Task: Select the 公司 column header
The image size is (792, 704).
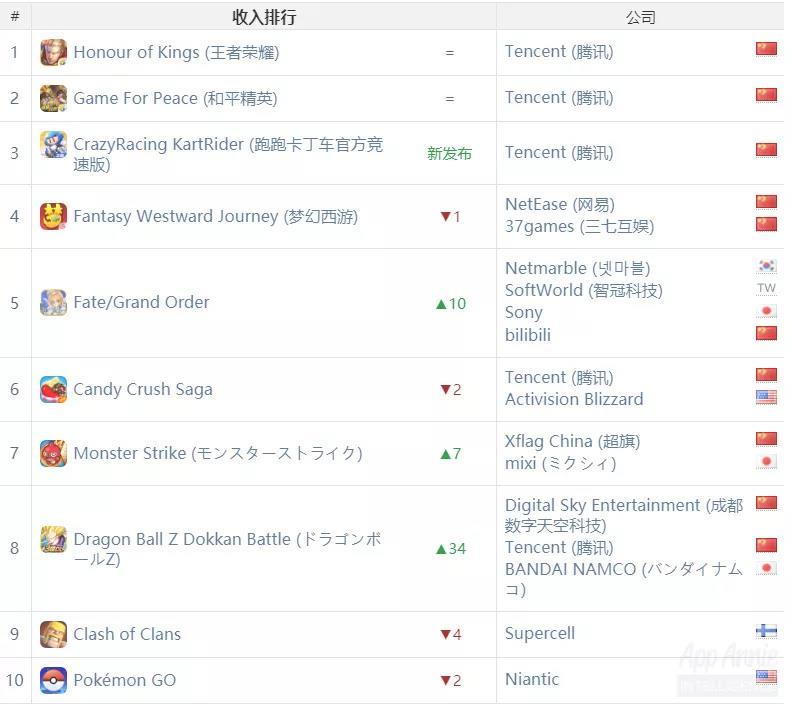Action: (640, 17)
